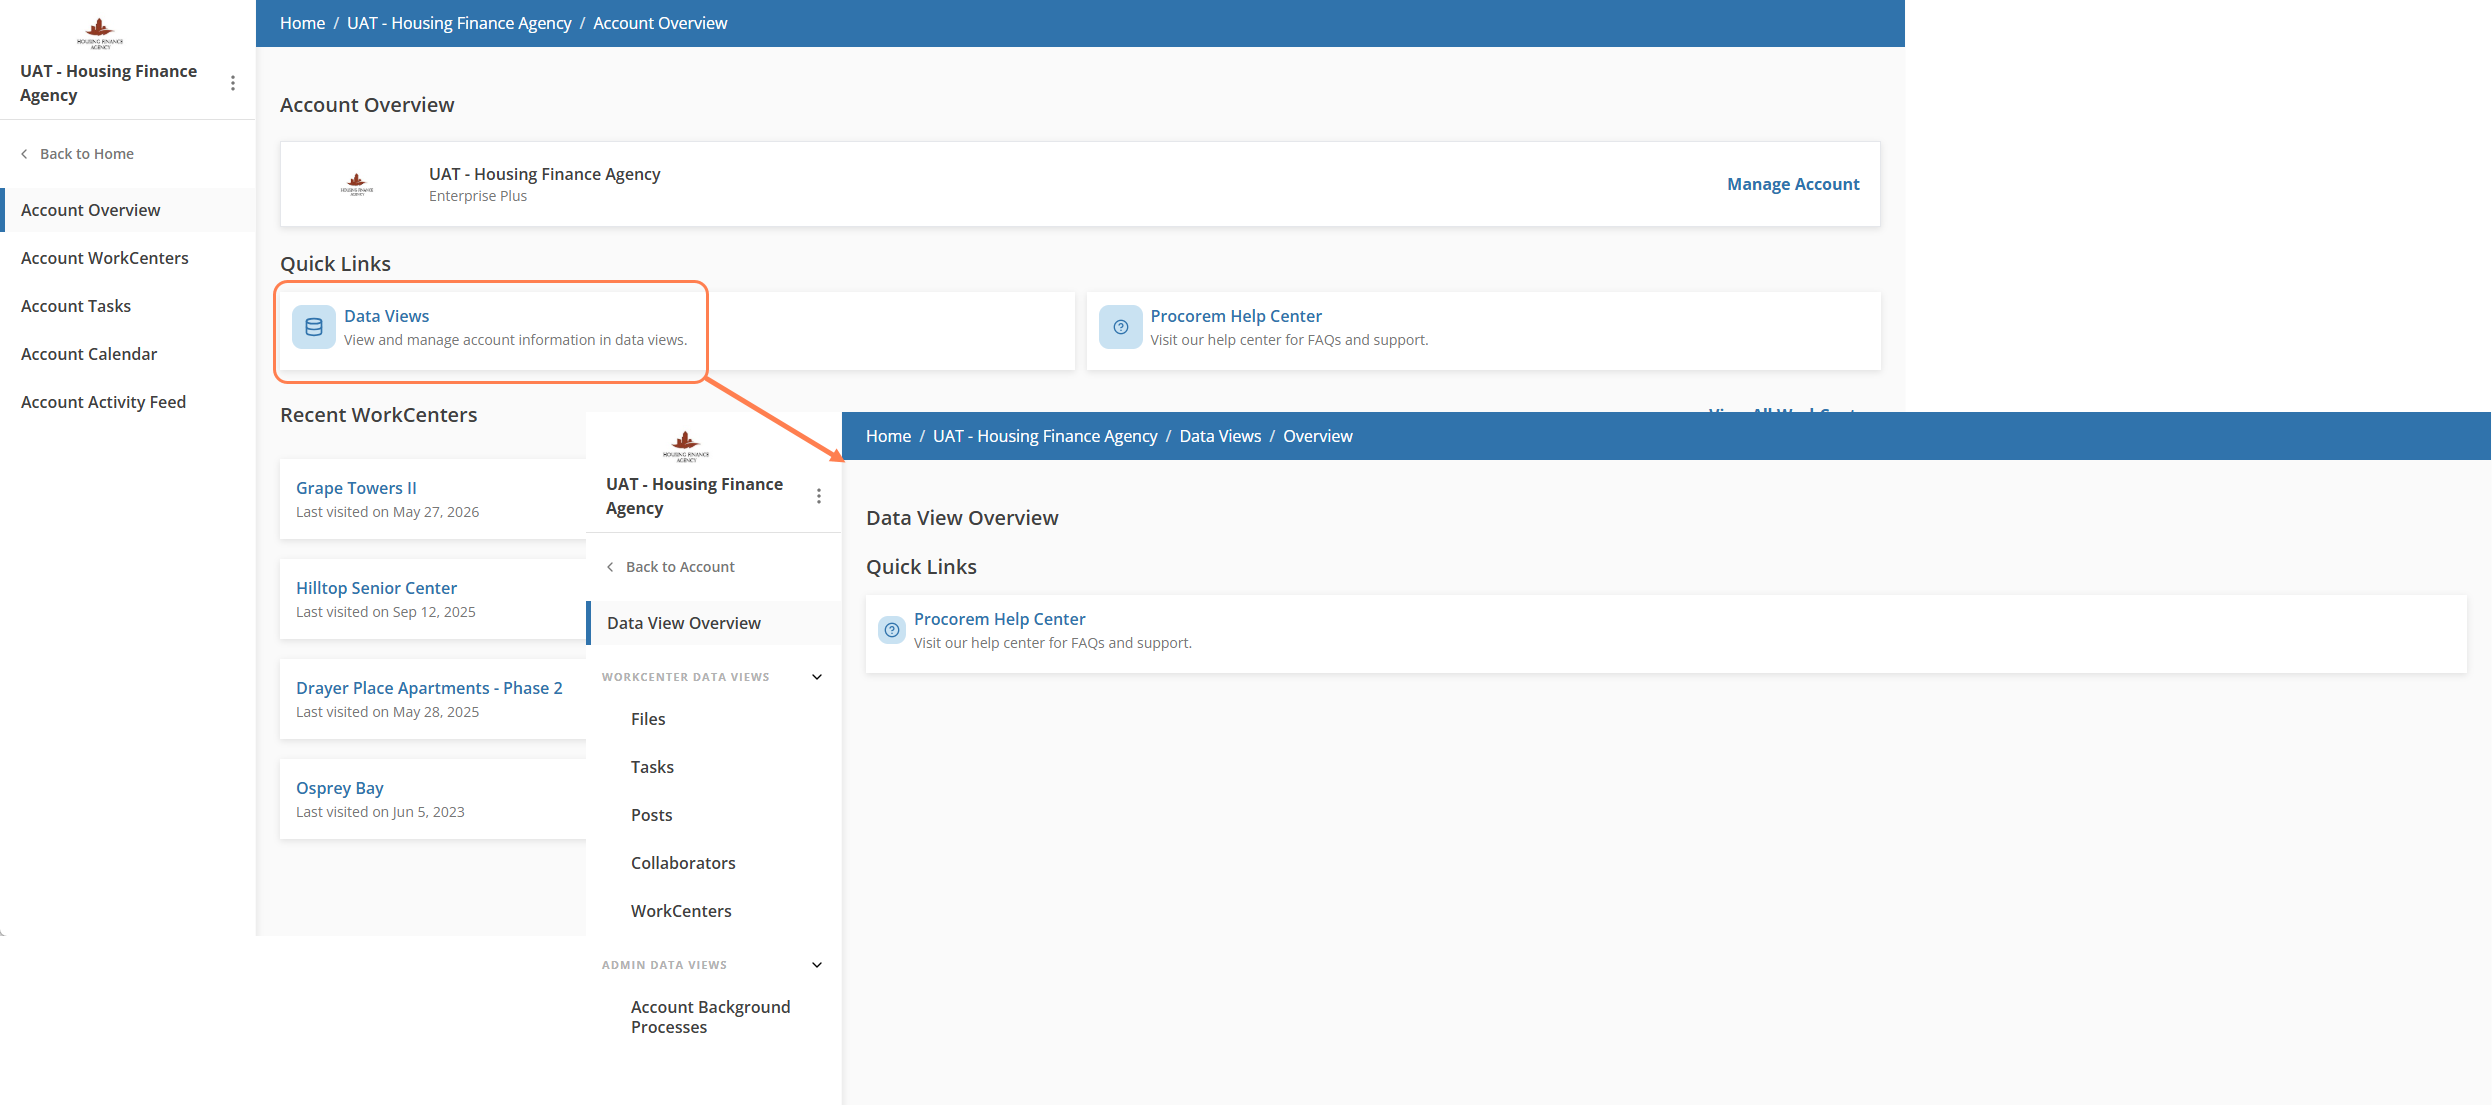Open Data Views quick link
Viewport: 2492px width, 1105px height.
386,316
